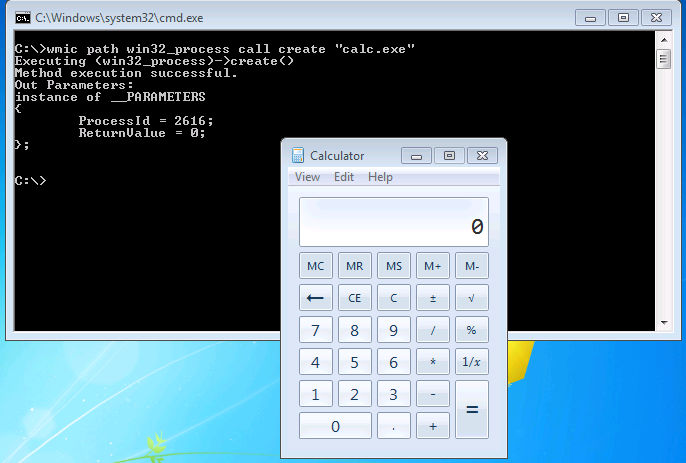This screenshot has width=686, height=463.
Task: Close the cmd.exe window
Action: point(656,18)
